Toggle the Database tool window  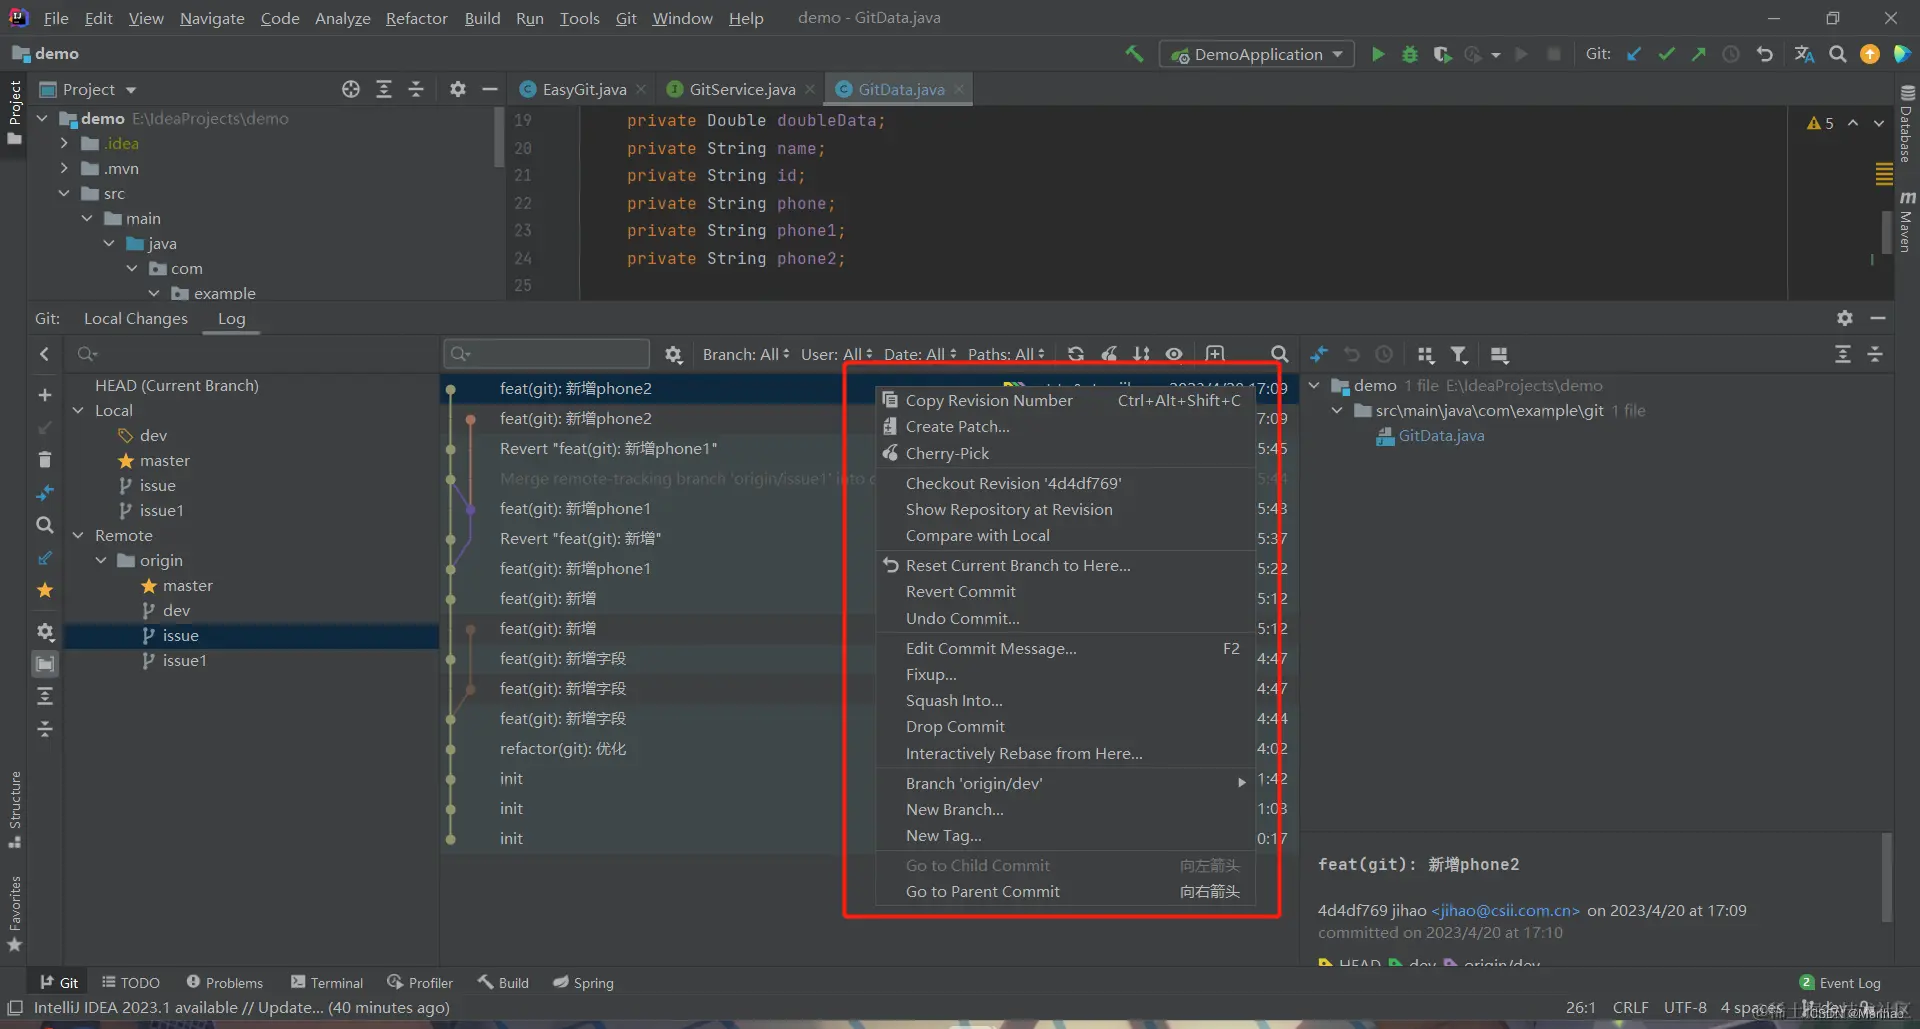pos(1906,122)
